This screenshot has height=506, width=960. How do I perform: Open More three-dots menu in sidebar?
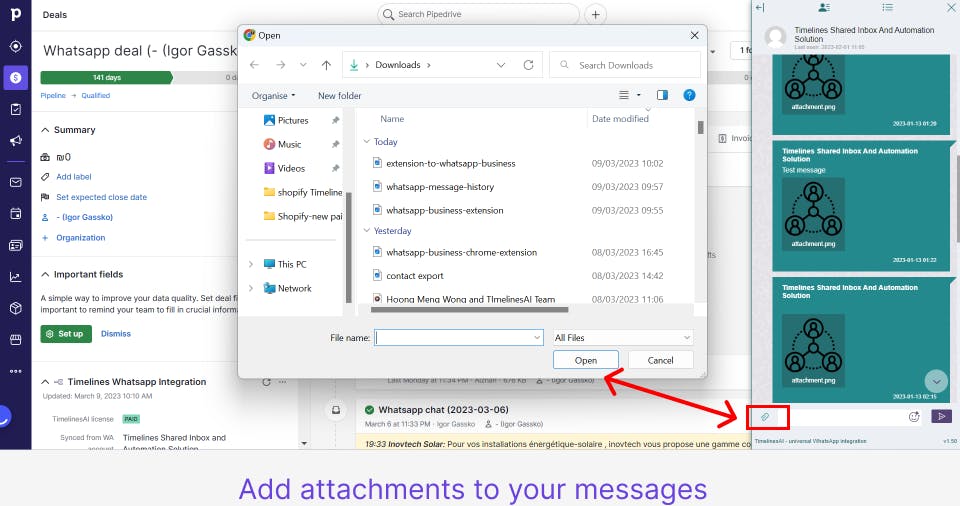coord(15,371)
